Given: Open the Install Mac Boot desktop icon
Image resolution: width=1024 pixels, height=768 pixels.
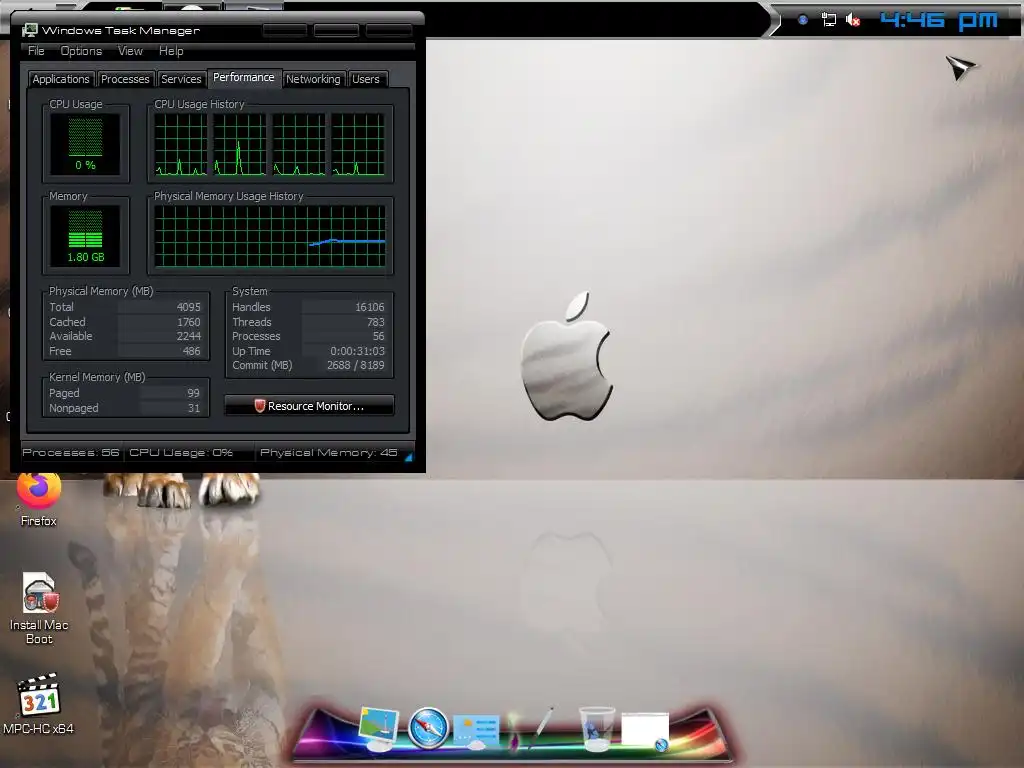Looking at the screenshot, I should [39, 609].
